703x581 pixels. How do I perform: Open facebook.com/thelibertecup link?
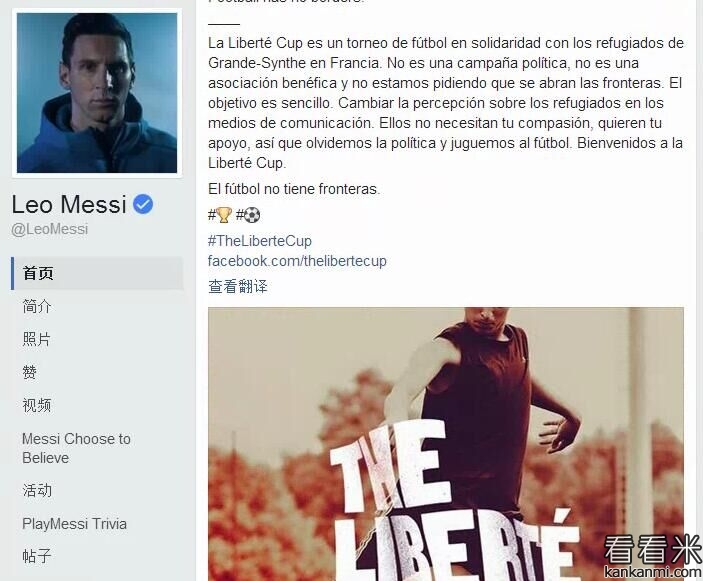[297, 261]
